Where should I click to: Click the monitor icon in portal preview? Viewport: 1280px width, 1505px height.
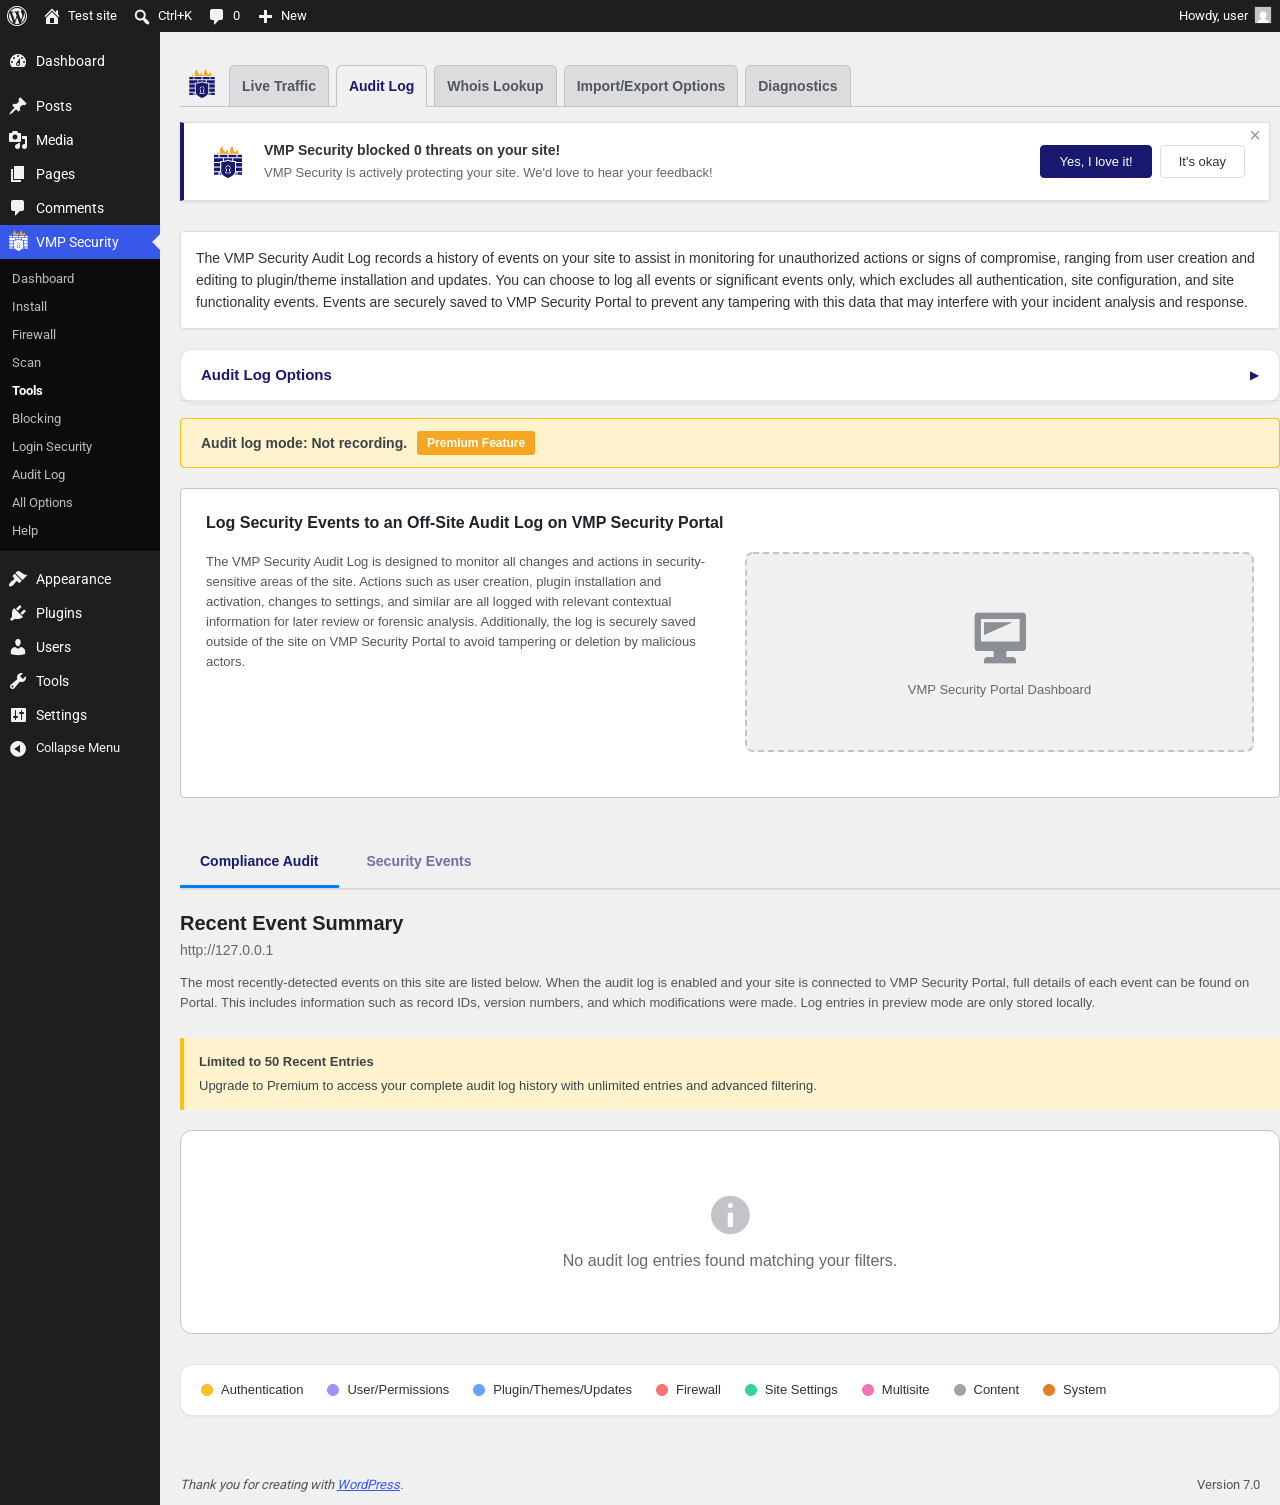(1000, 637)
